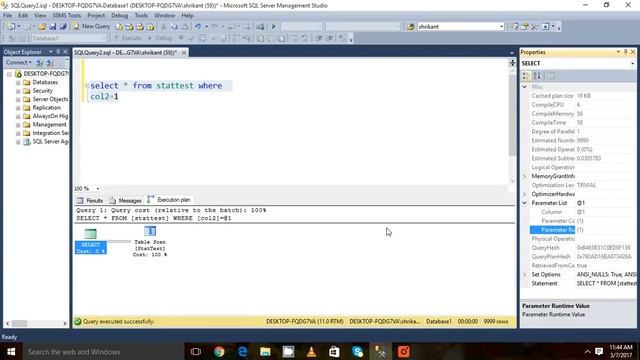Expand the Server Objects folder node
Image resolution: width=640 pixels, height=360 pixels.
coord(18,99)
